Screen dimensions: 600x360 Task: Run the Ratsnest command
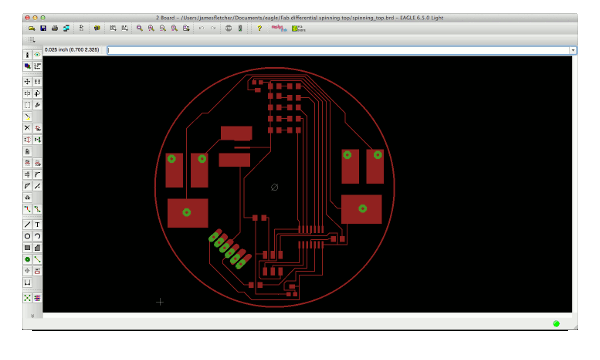pos(27,298)
